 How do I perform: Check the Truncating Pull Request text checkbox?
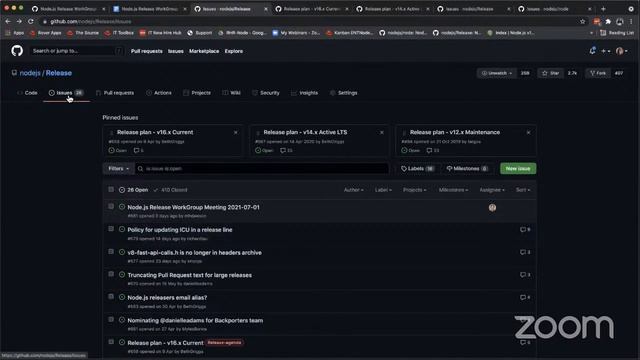click(111, 274)
